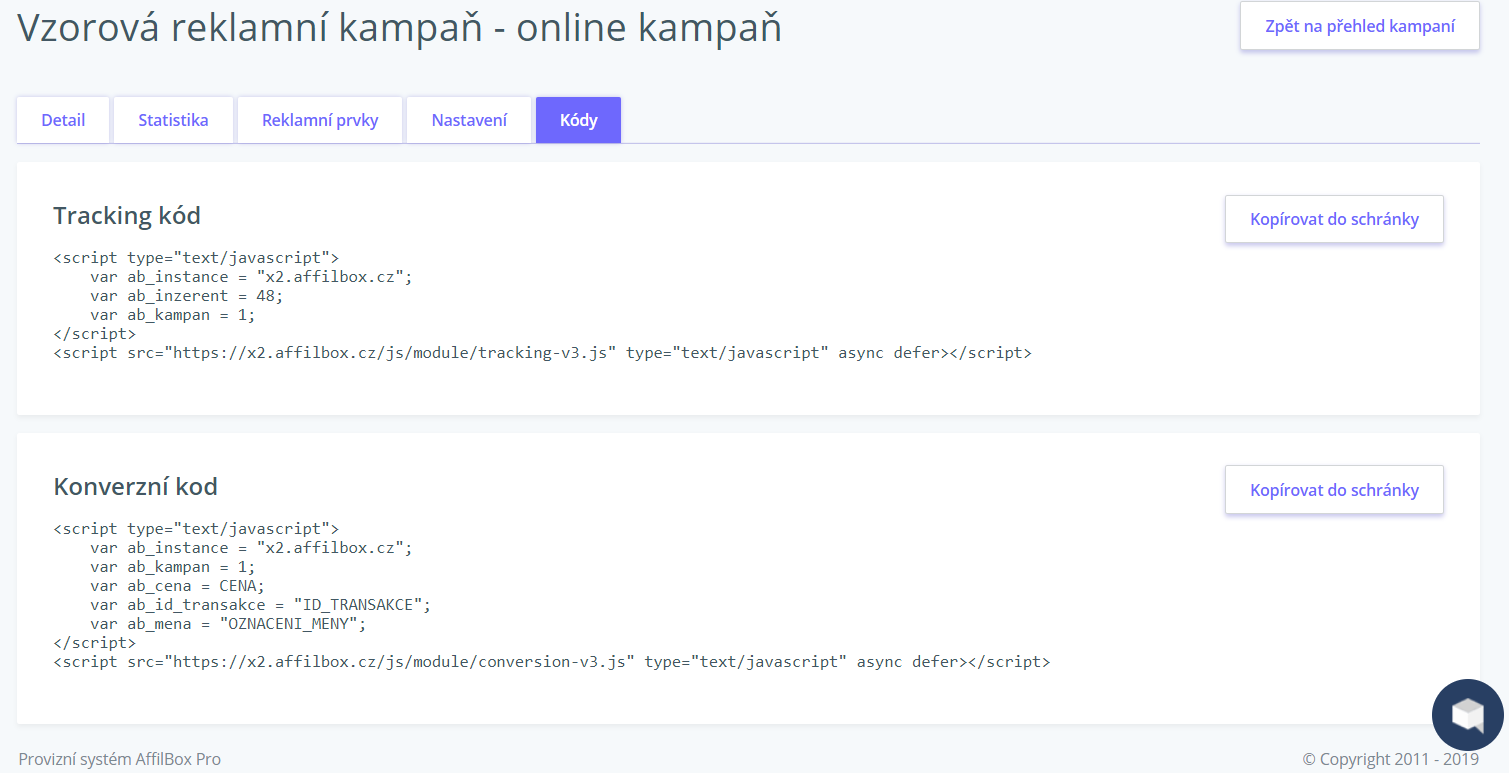Copy the Tracking kód to clipboard
This screenshot has height=773, width=1509.
pyautogui.click(x=1334, y=219)
